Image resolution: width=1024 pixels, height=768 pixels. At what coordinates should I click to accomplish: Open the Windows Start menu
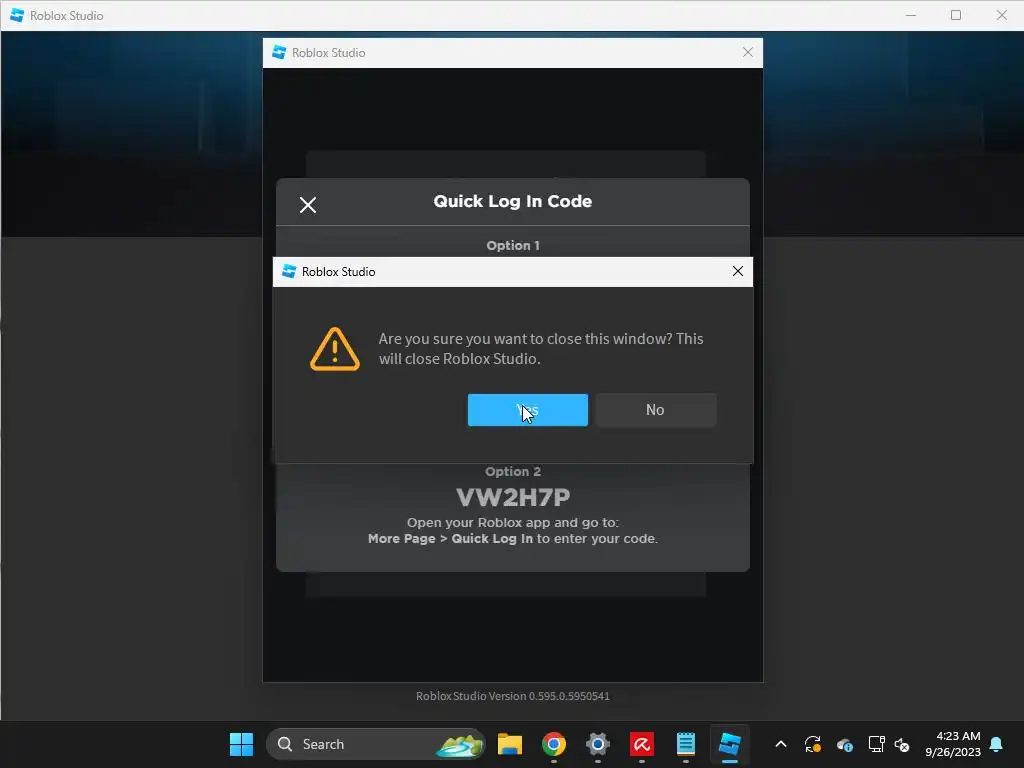(241, 744)
